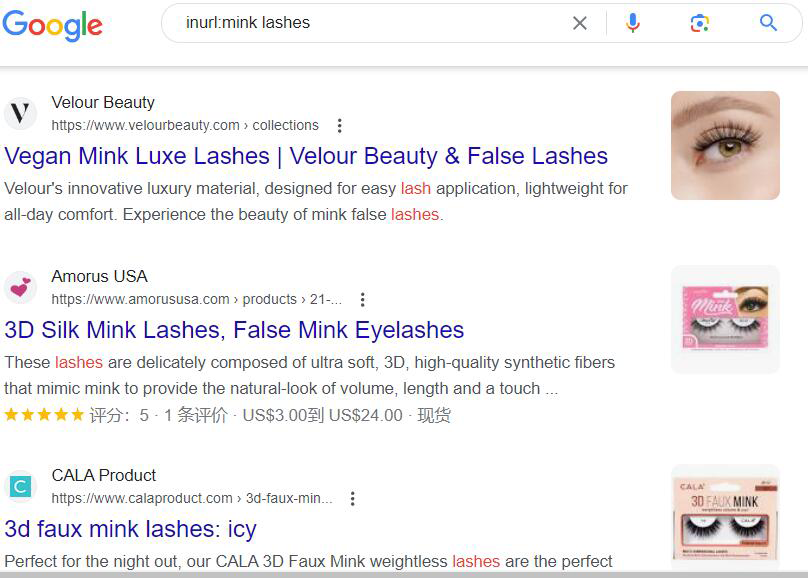Click the amorususa.com products URL

196,299
